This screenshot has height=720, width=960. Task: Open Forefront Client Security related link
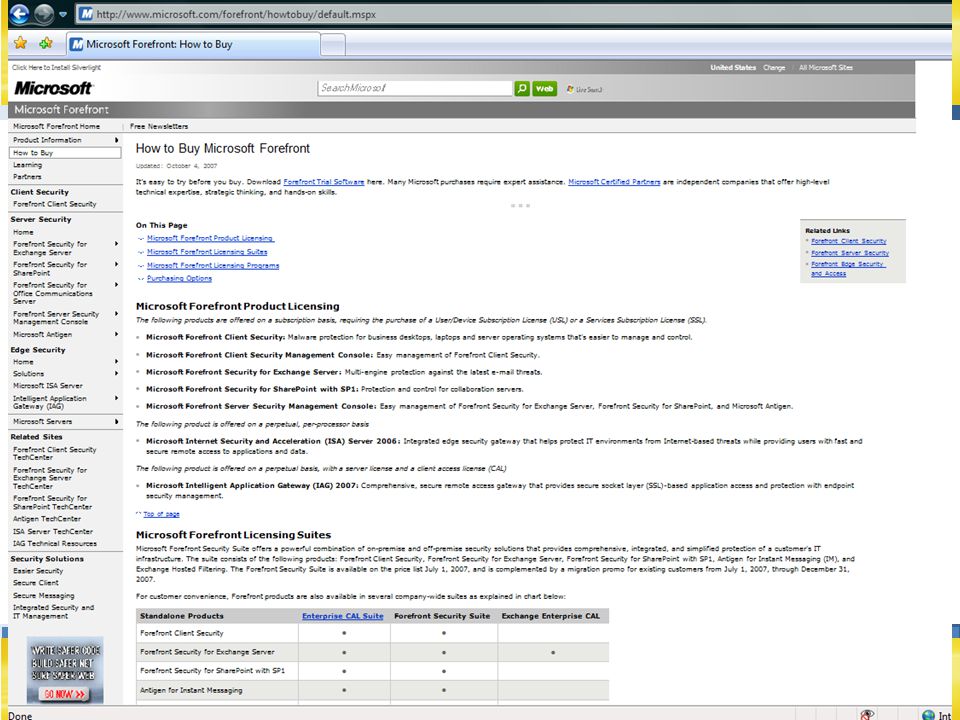click(849, 241)
